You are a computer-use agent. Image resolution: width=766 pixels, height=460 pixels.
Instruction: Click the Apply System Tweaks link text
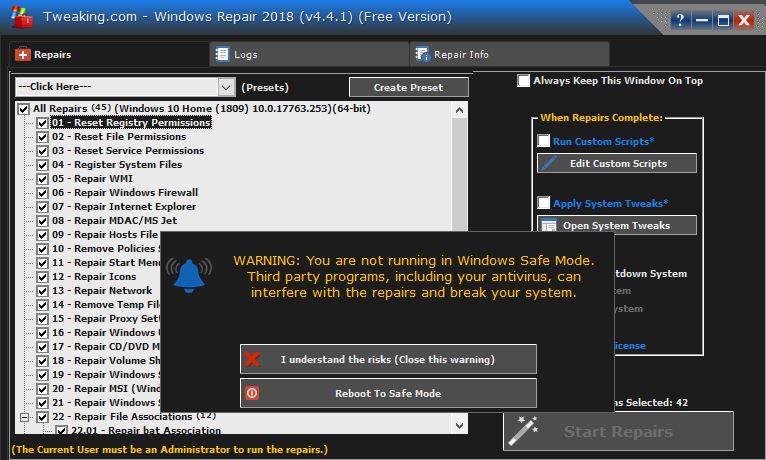[x=610, y=204]
